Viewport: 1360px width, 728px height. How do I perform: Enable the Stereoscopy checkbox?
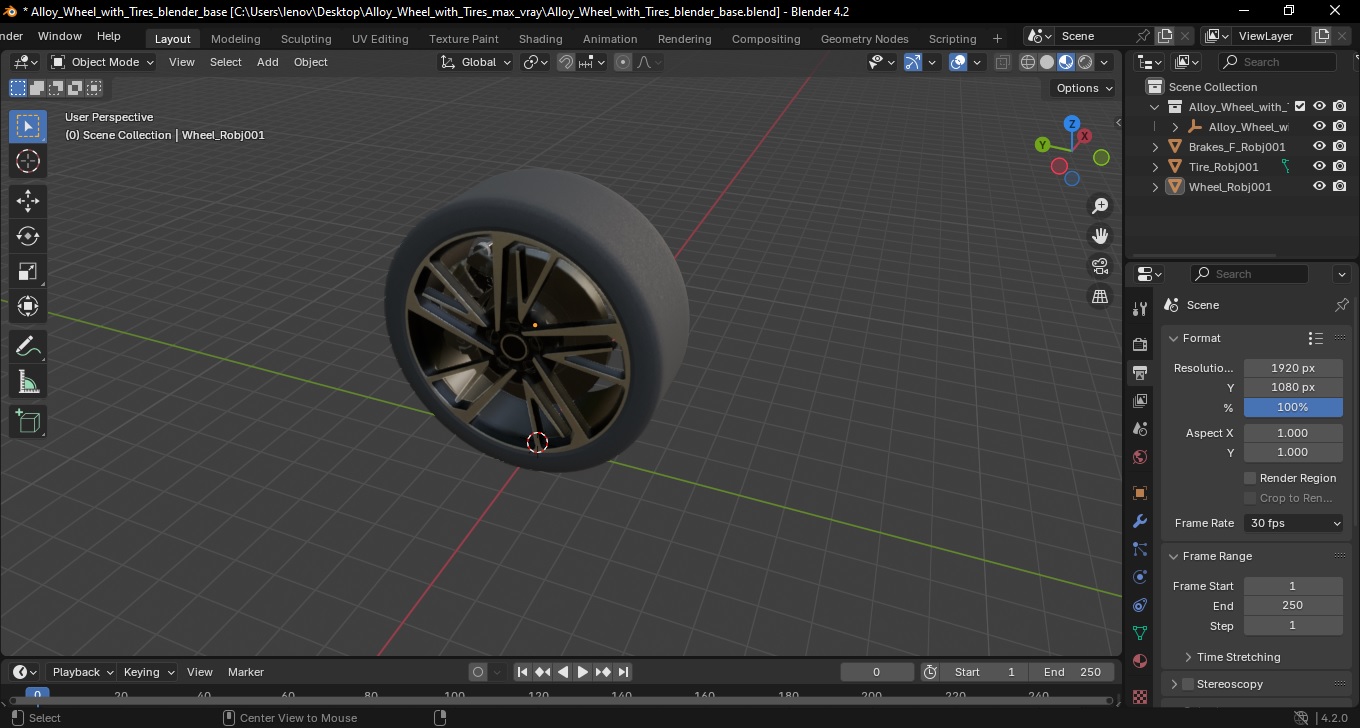click(1188, 684)
